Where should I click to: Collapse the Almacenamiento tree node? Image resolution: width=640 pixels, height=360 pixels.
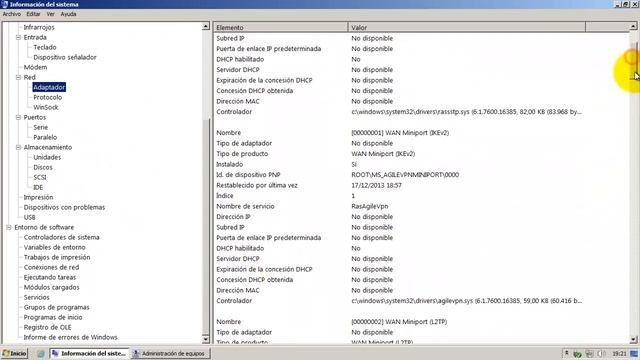point(18,147)
